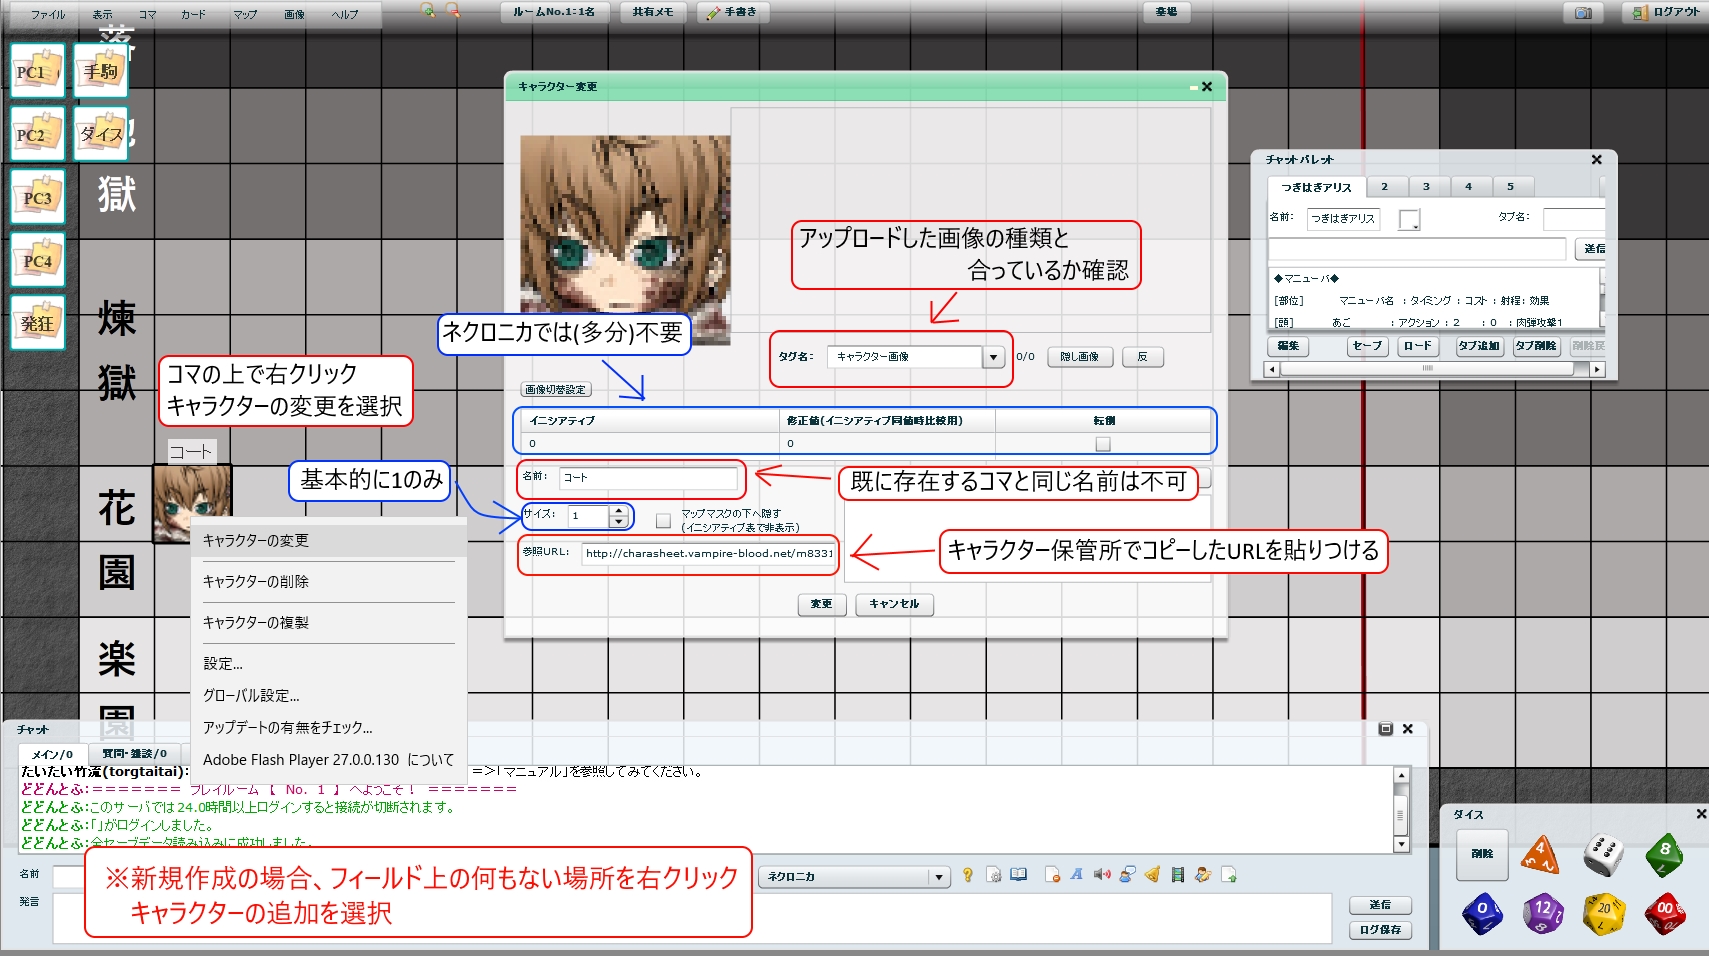
Task: Click the speaker sound icon in chat toolbar
Action: [1102, 875]
